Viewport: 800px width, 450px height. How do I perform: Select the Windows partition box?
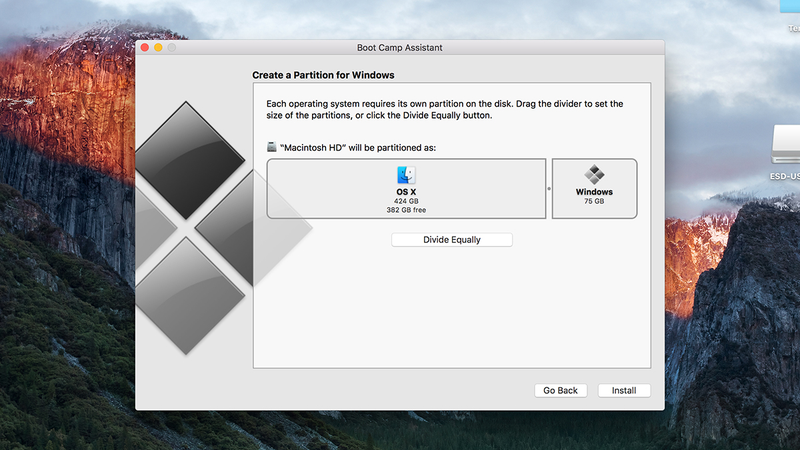594,189
